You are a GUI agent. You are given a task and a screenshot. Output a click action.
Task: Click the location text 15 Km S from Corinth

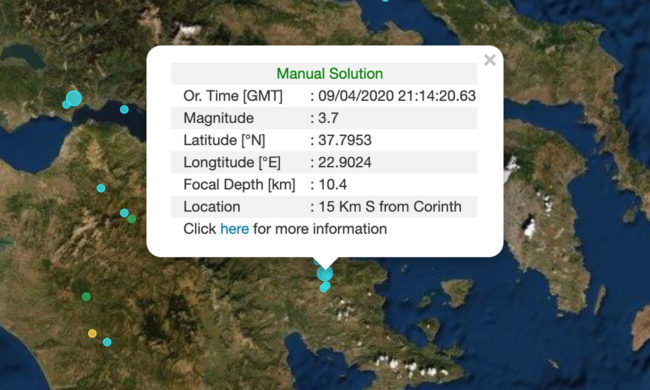click(x=390, y=207)
